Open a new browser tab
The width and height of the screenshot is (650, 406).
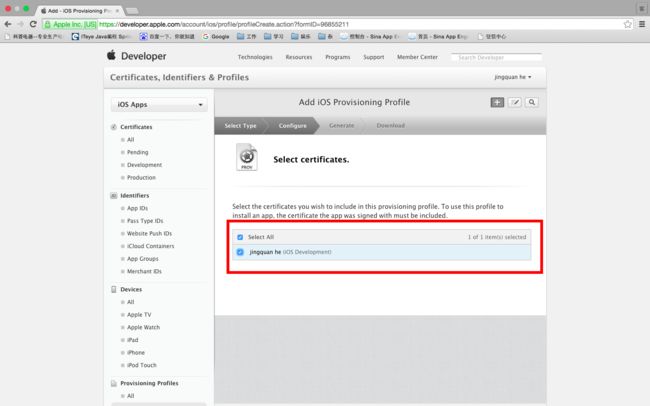tap(132, 11)
